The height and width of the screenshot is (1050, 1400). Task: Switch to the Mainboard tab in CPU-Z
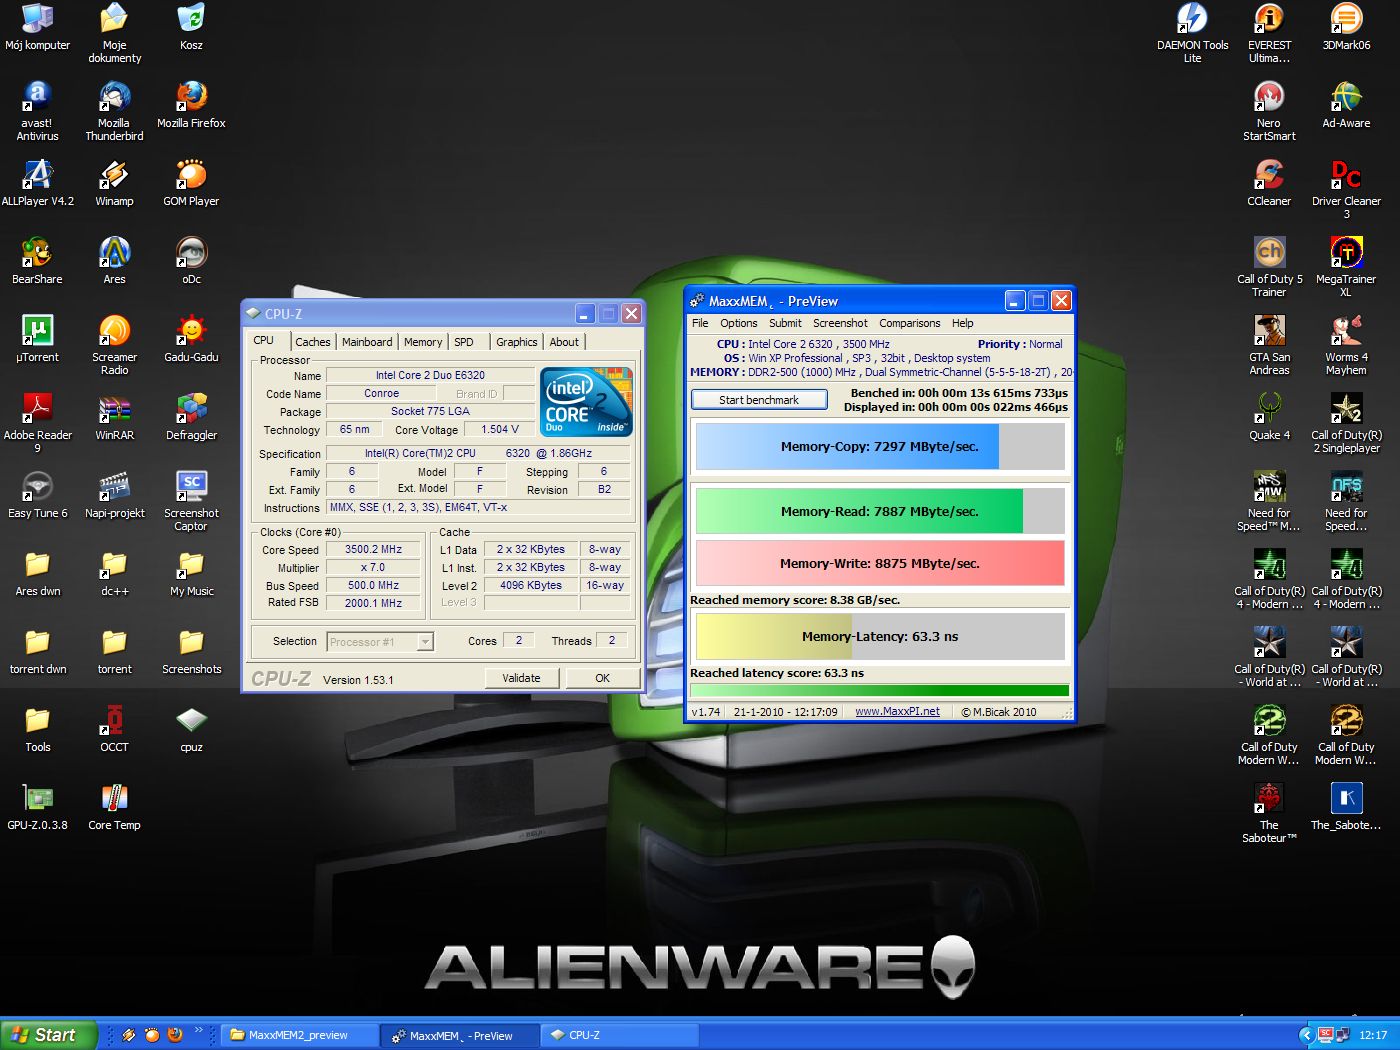point(367,342)
